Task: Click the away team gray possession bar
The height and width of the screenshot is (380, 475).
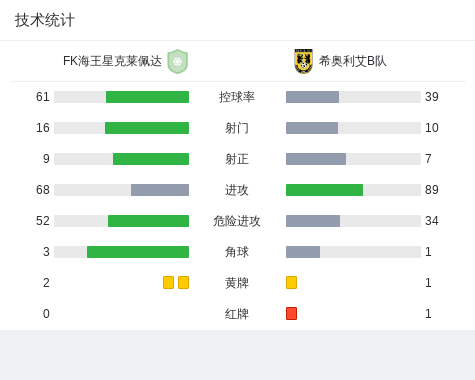Action: tap(312, 97)
